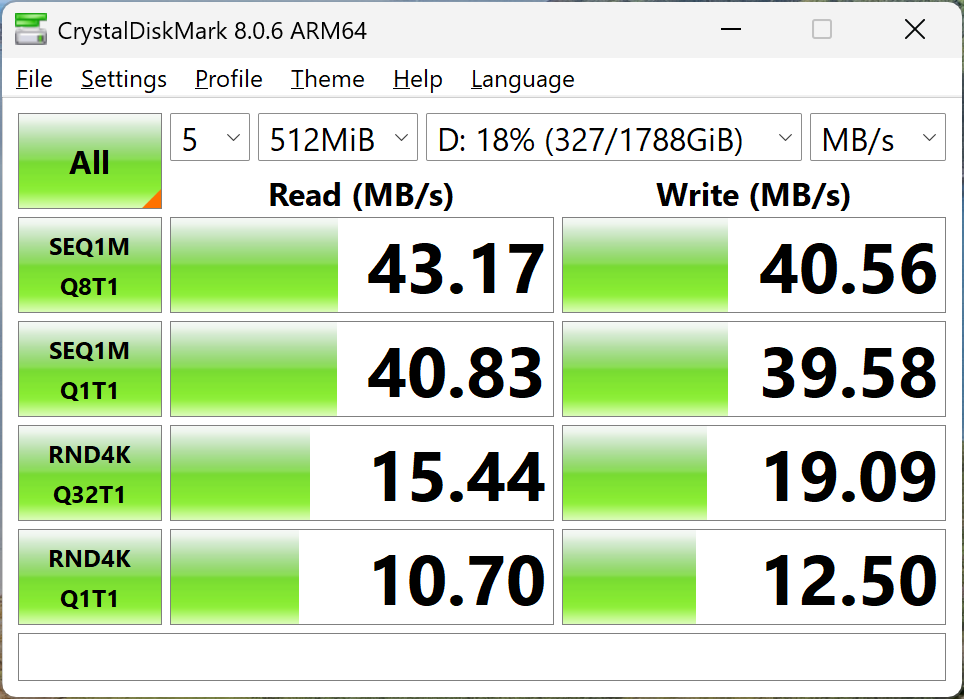Start the RND4K Q1T1 test

tap(89, 577)
